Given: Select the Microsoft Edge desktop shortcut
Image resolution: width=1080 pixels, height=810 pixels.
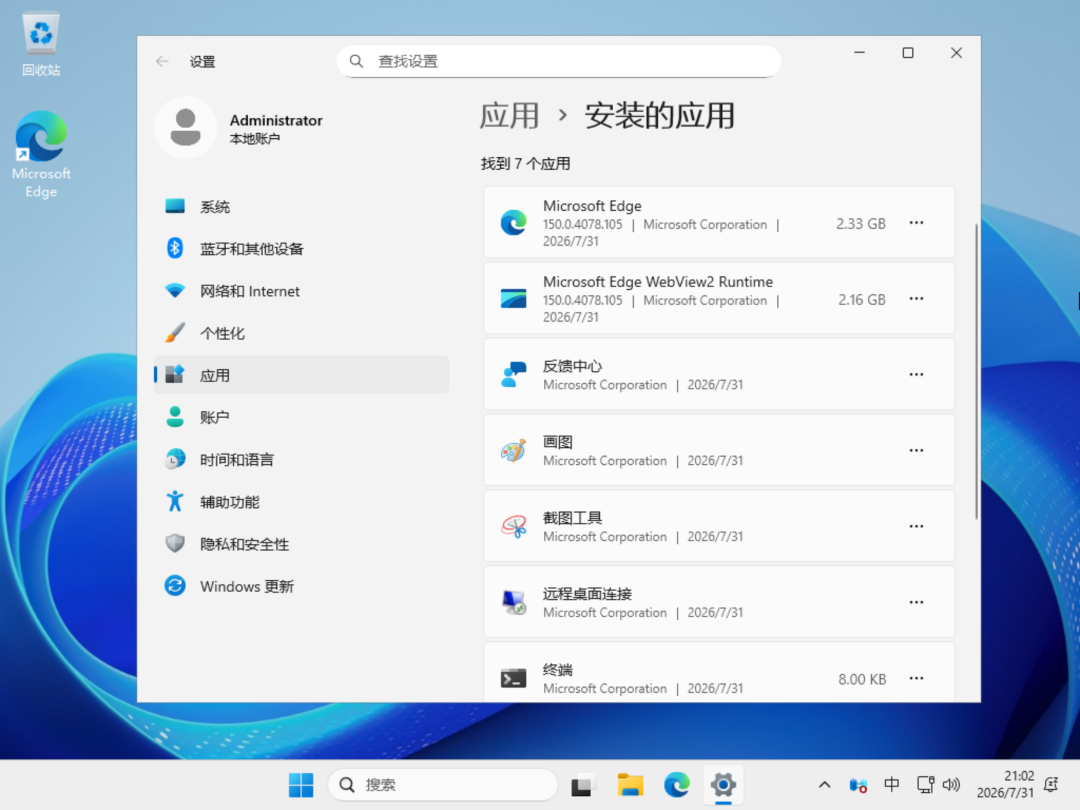Looking at the screenshot, I should pos(41,155).
